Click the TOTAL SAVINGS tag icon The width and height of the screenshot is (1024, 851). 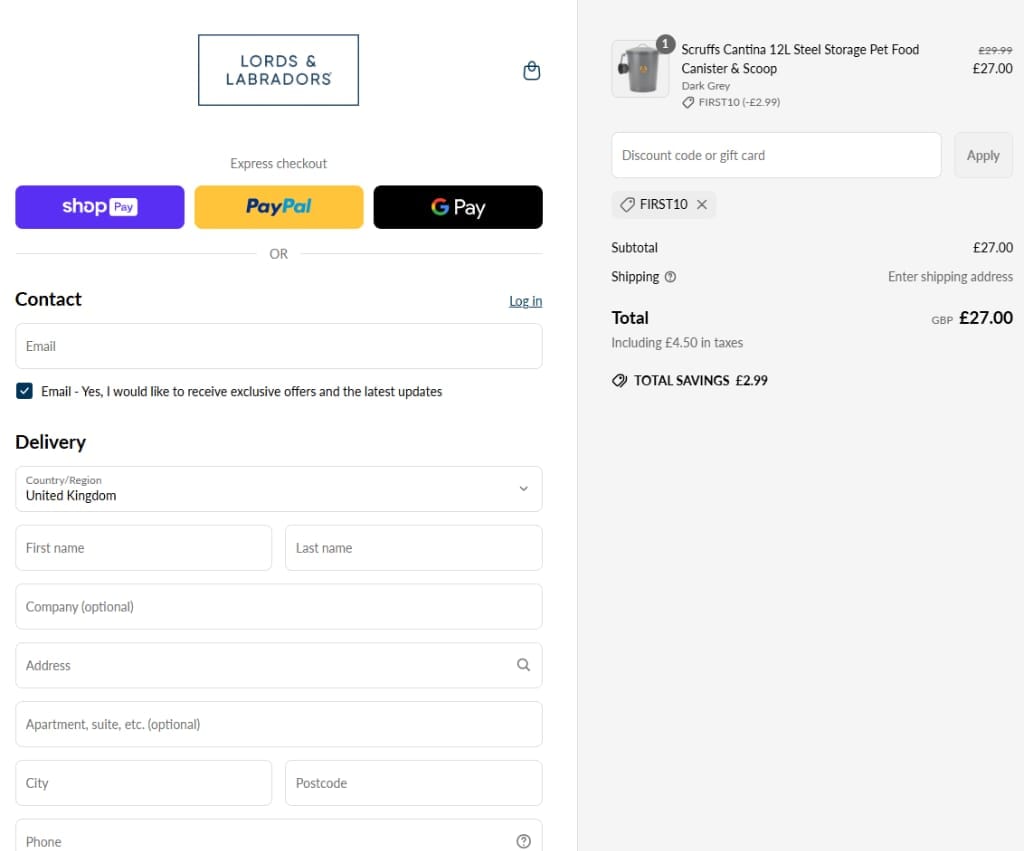619,381
